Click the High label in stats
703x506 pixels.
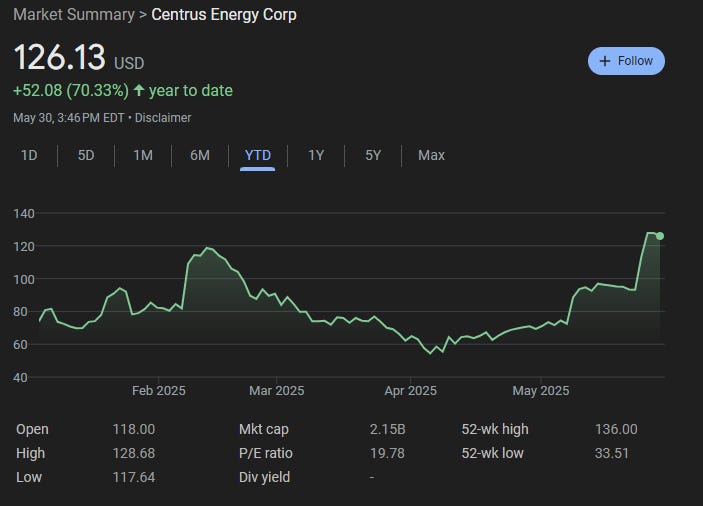(30, 453)
